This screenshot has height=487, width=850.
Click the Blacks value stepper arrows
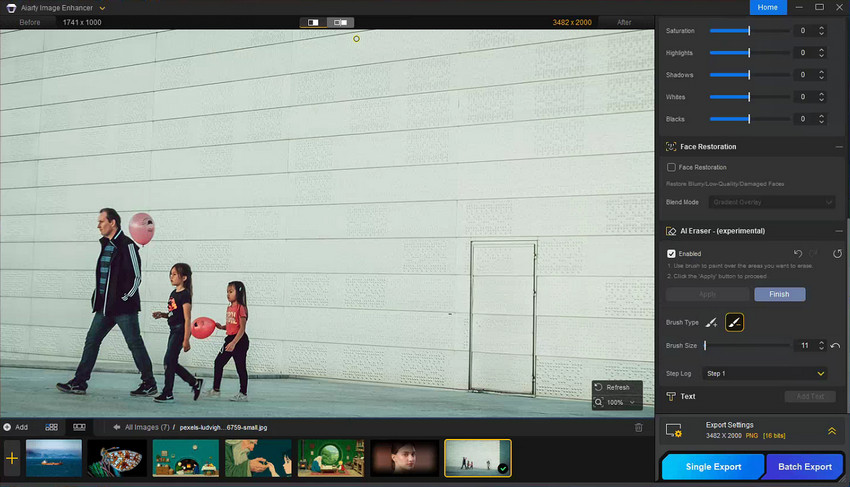(822, 119)
